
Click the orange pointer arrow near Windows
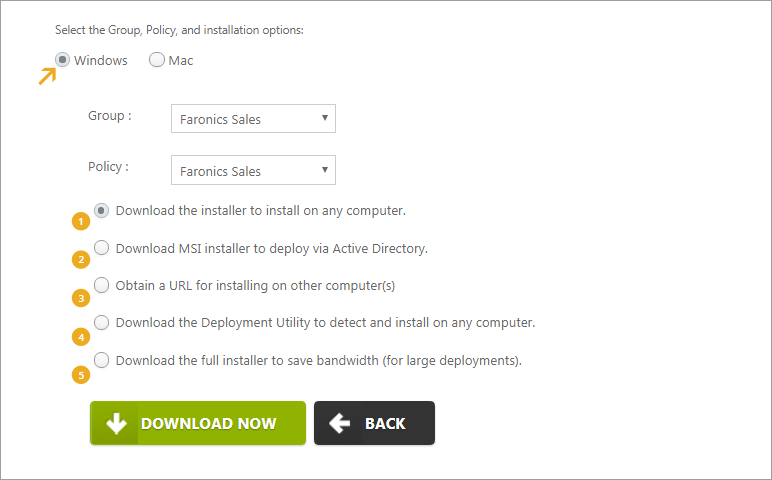[47, 76]
